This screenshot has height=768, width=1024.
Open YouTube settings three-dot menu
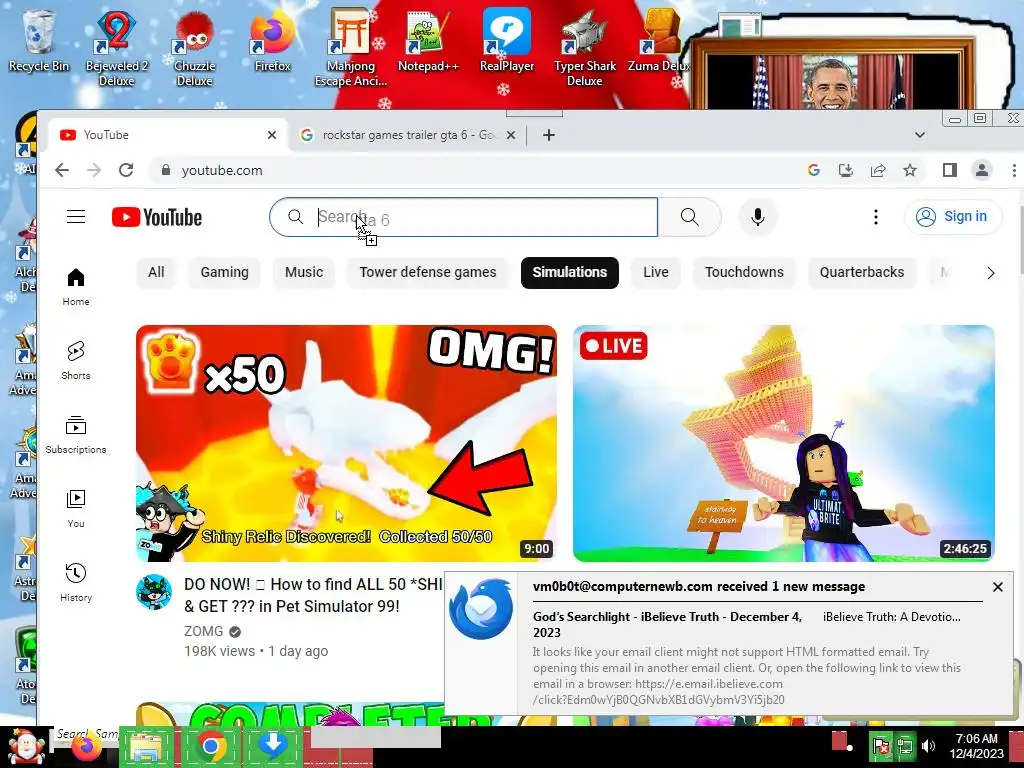(x=876, y=217)
